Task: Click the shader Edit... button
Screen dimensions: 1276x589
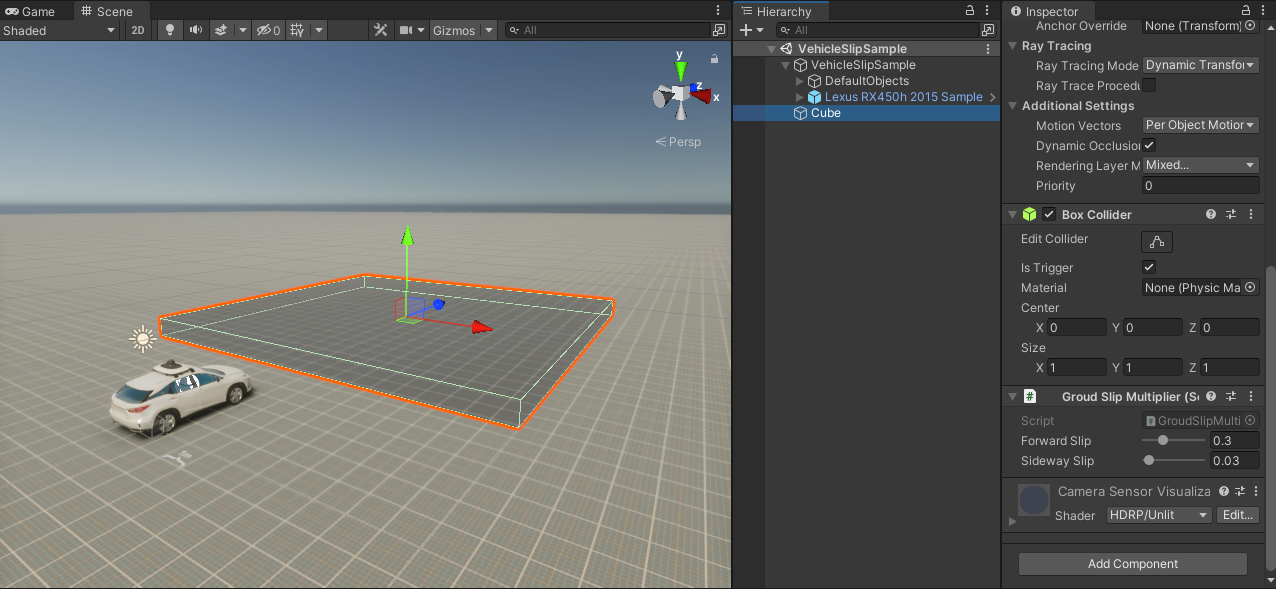Action: point(1238,515)
